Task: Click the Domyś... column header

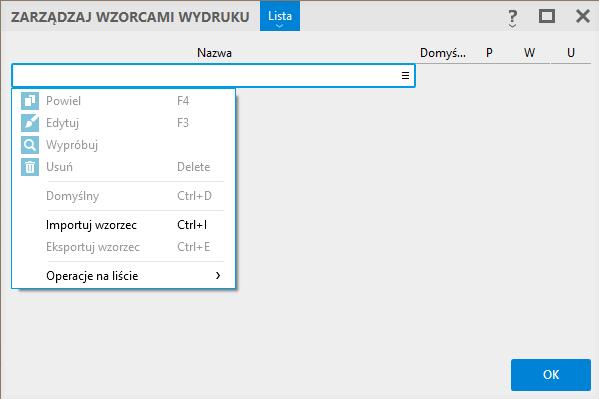Action: pyautogui.click(x=443, y=53)
